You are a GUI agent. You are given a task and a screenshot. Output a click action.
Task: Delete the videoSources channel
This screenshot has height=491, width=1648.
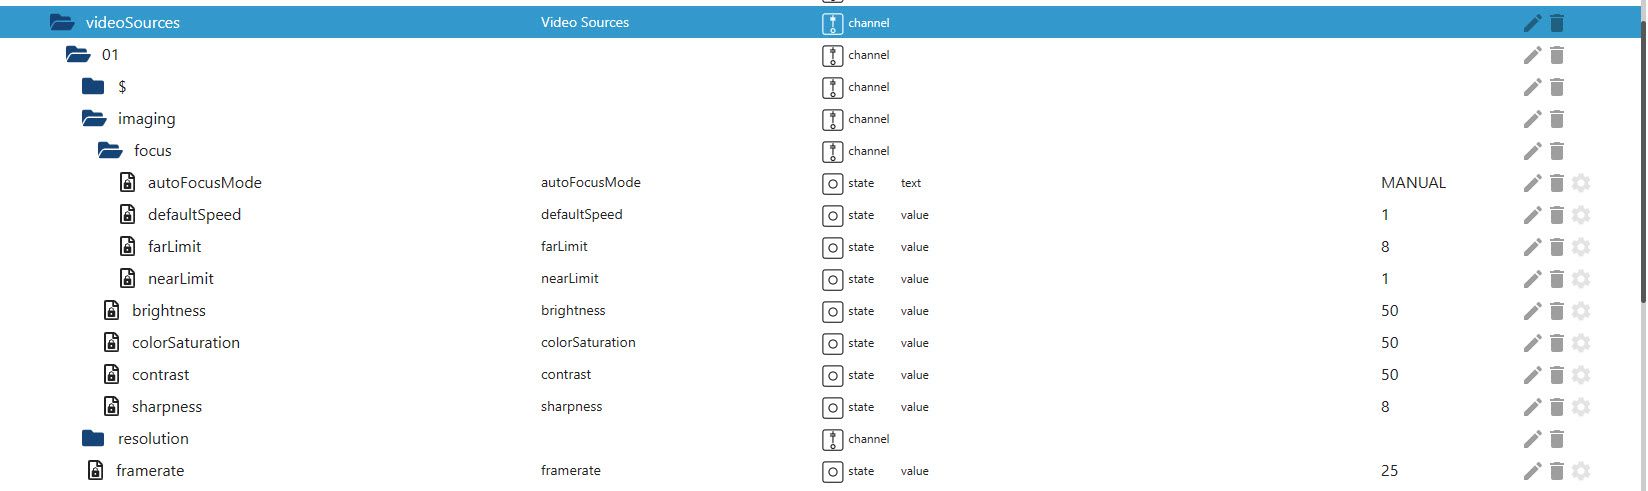pos(1557,23)
